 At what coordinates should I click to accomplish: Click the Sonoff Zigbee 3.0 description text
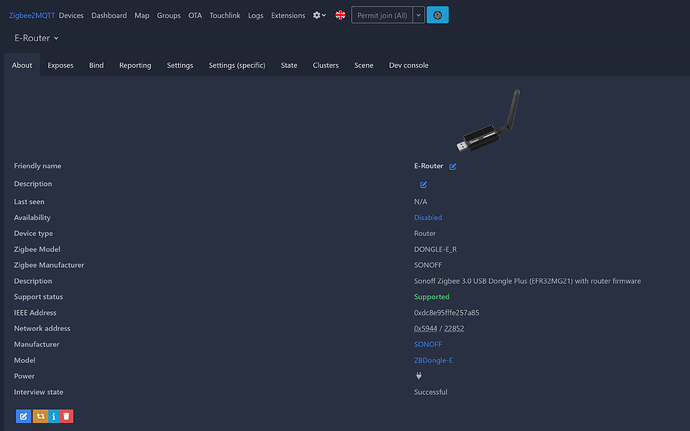(527, 281)
